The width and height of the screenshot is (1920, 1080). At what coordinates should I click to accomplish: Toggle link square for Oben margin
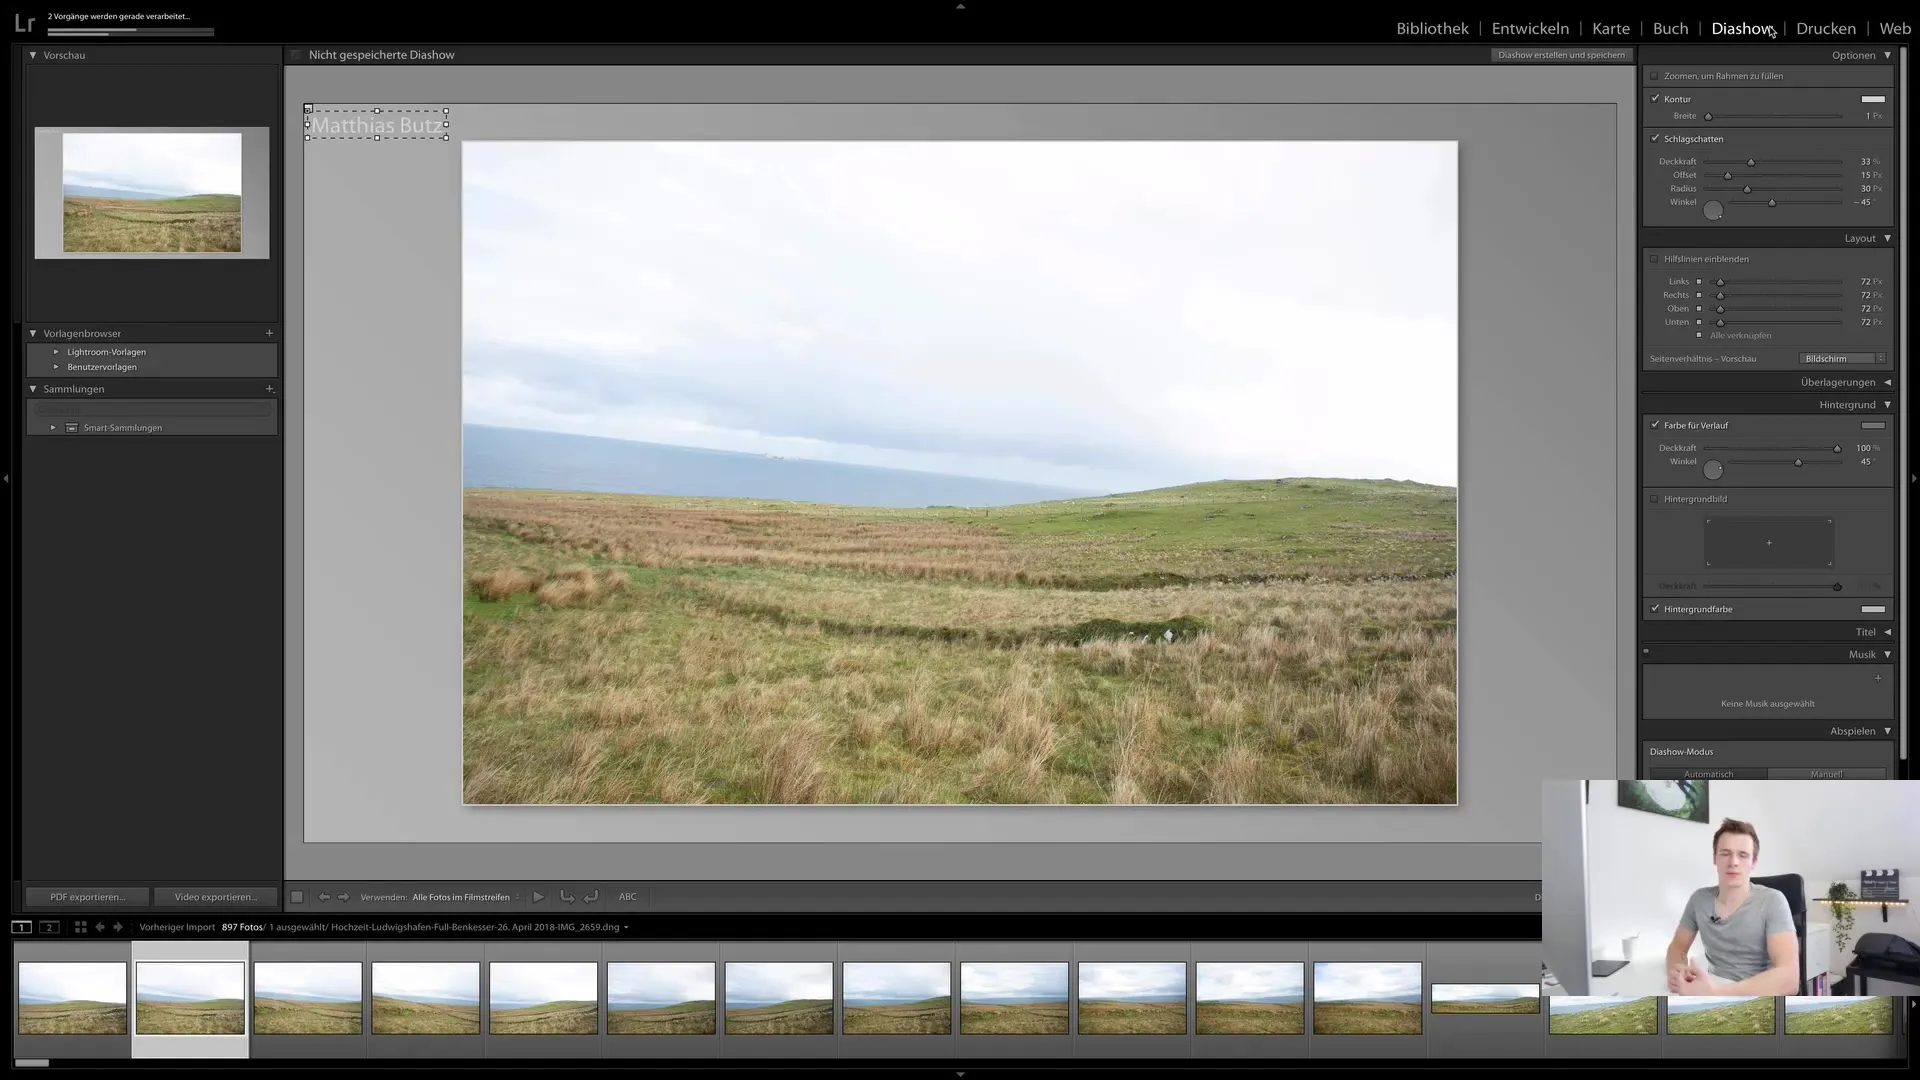click(x=1698, y=309)
